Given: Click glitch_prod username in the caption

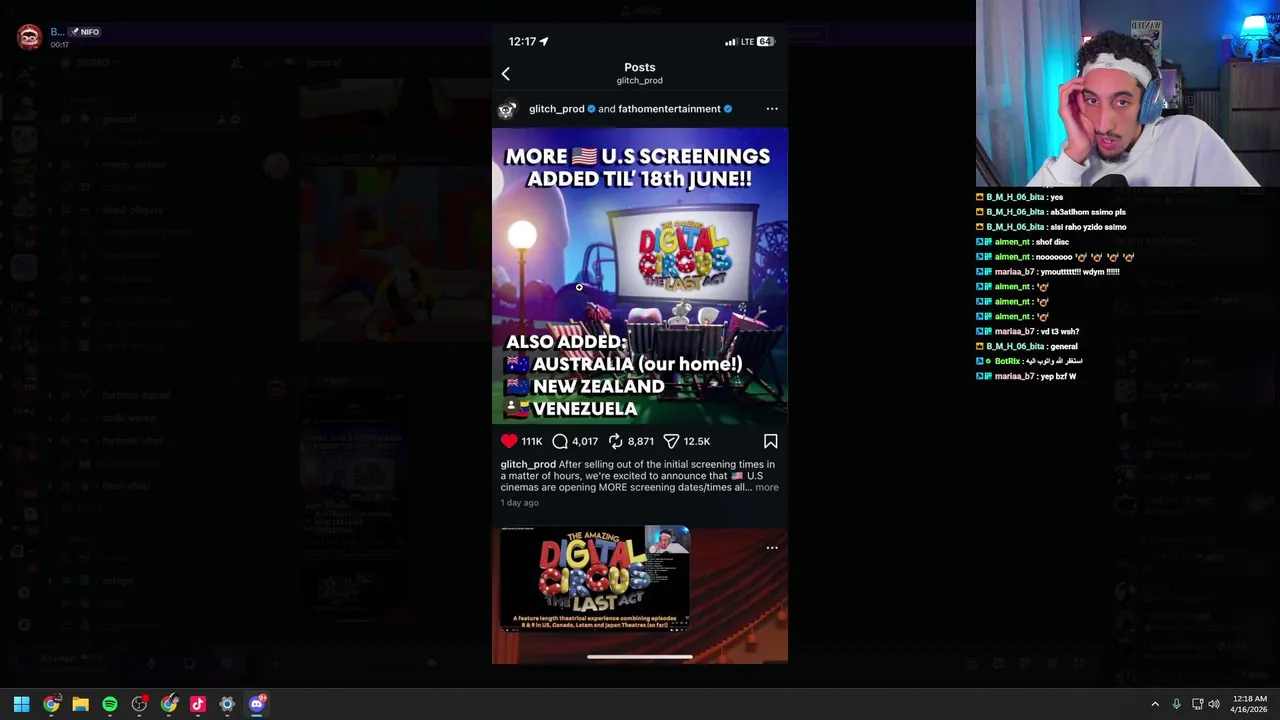Looking at the screenshot, I should point(528,464).
